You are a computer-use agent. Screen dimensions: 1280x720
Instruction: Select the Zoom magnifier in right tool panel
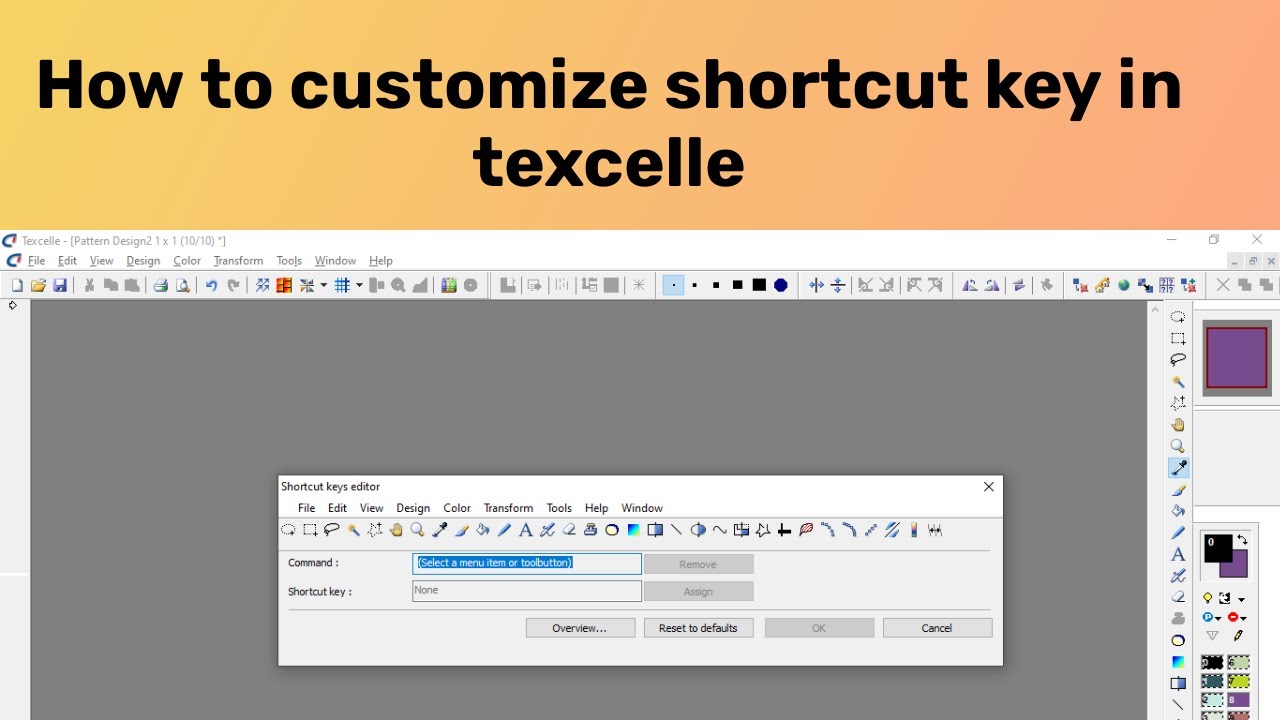click(1178, 446)
